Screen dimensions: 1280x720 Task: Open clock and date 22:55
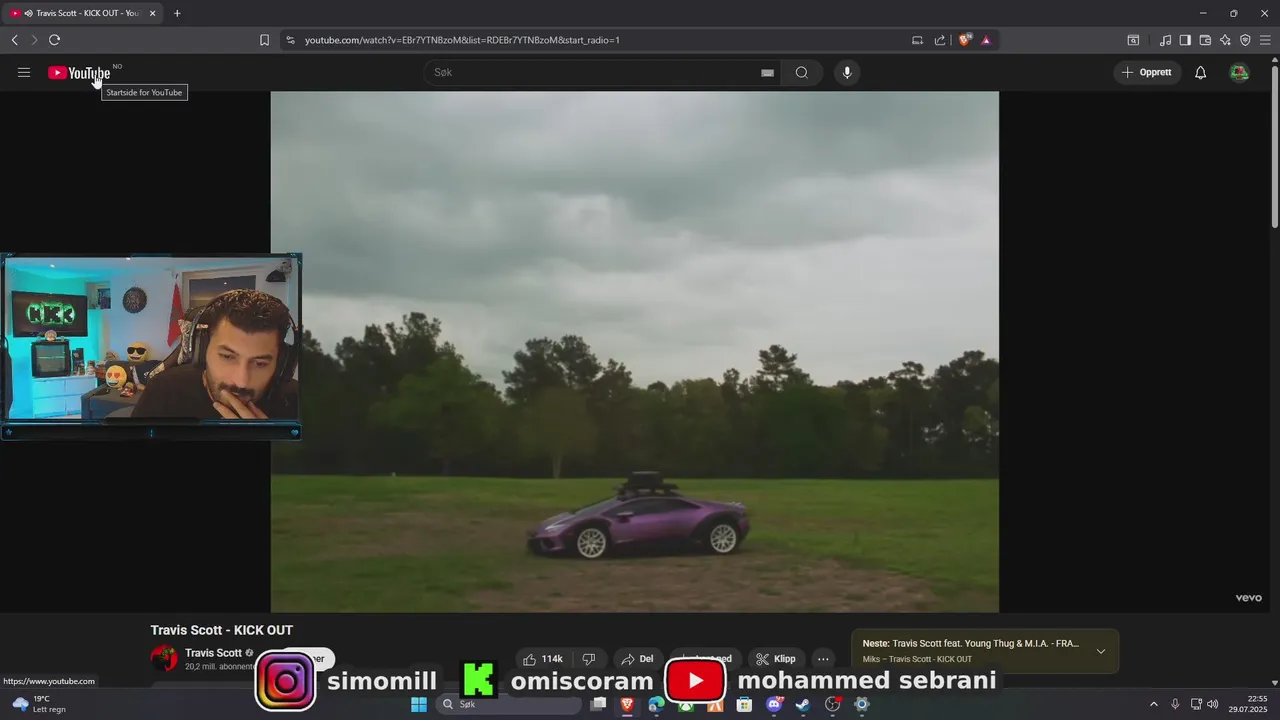point(1248,704)
